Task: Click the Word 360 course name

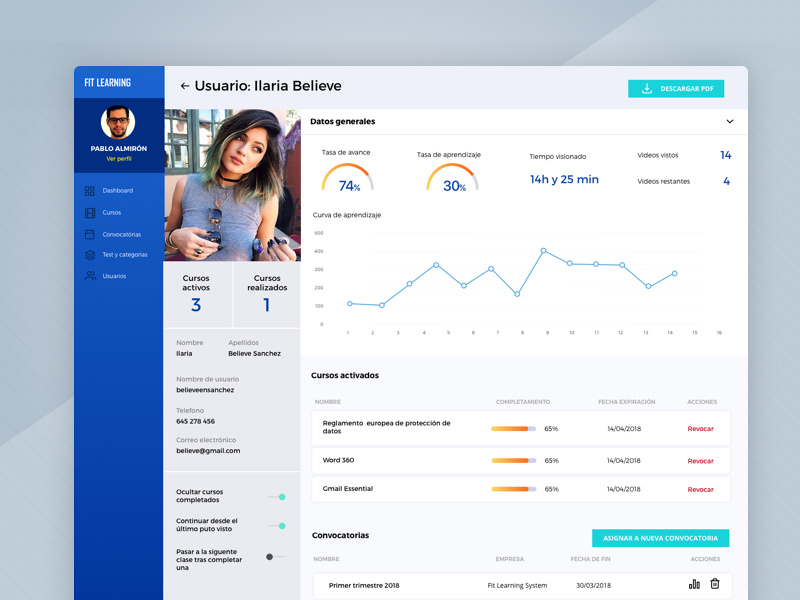Action: pyautogui.click(x=338, y=460)
